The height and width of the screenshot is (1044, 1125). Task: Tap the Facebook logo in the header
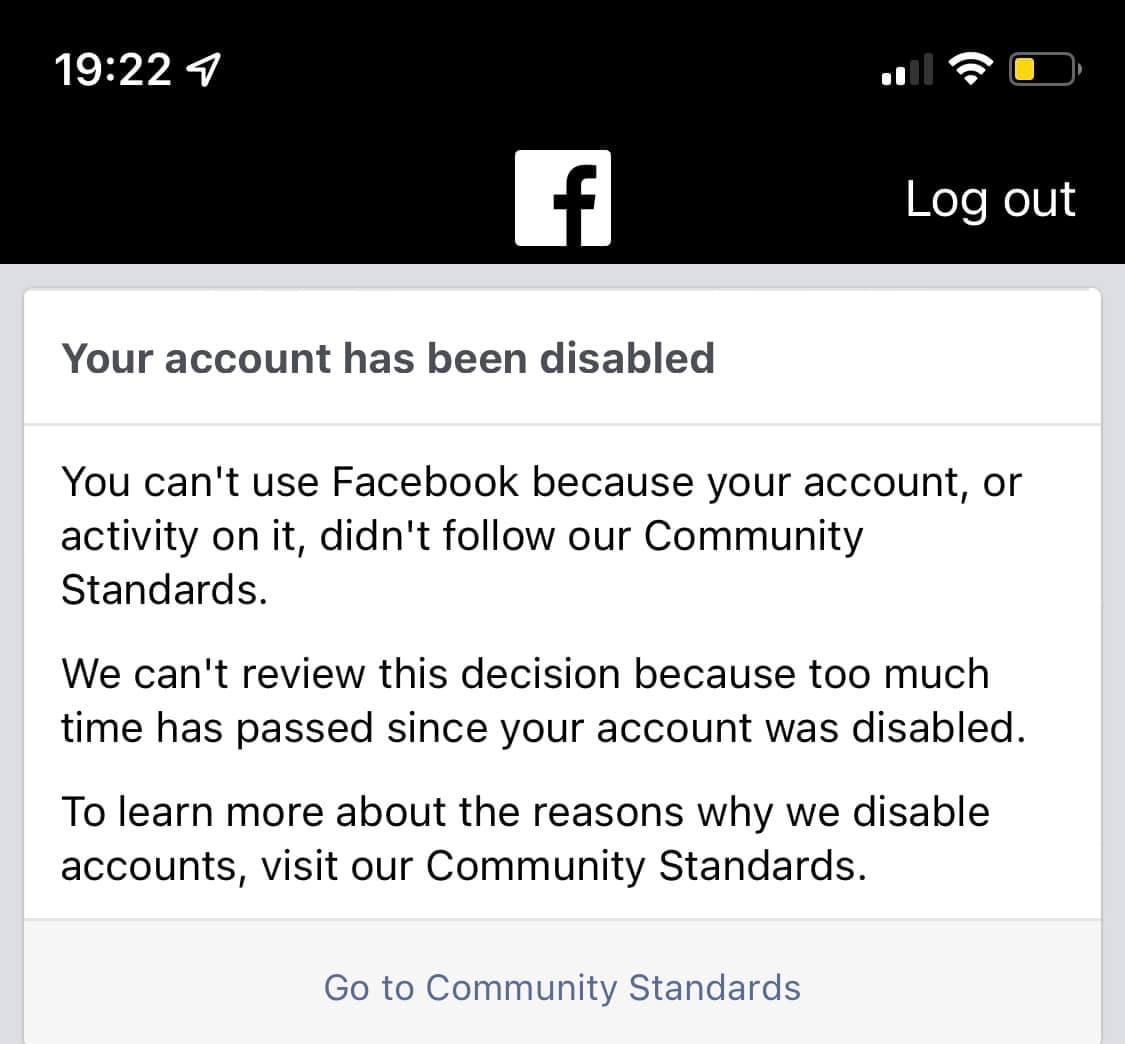click(562, 198)
